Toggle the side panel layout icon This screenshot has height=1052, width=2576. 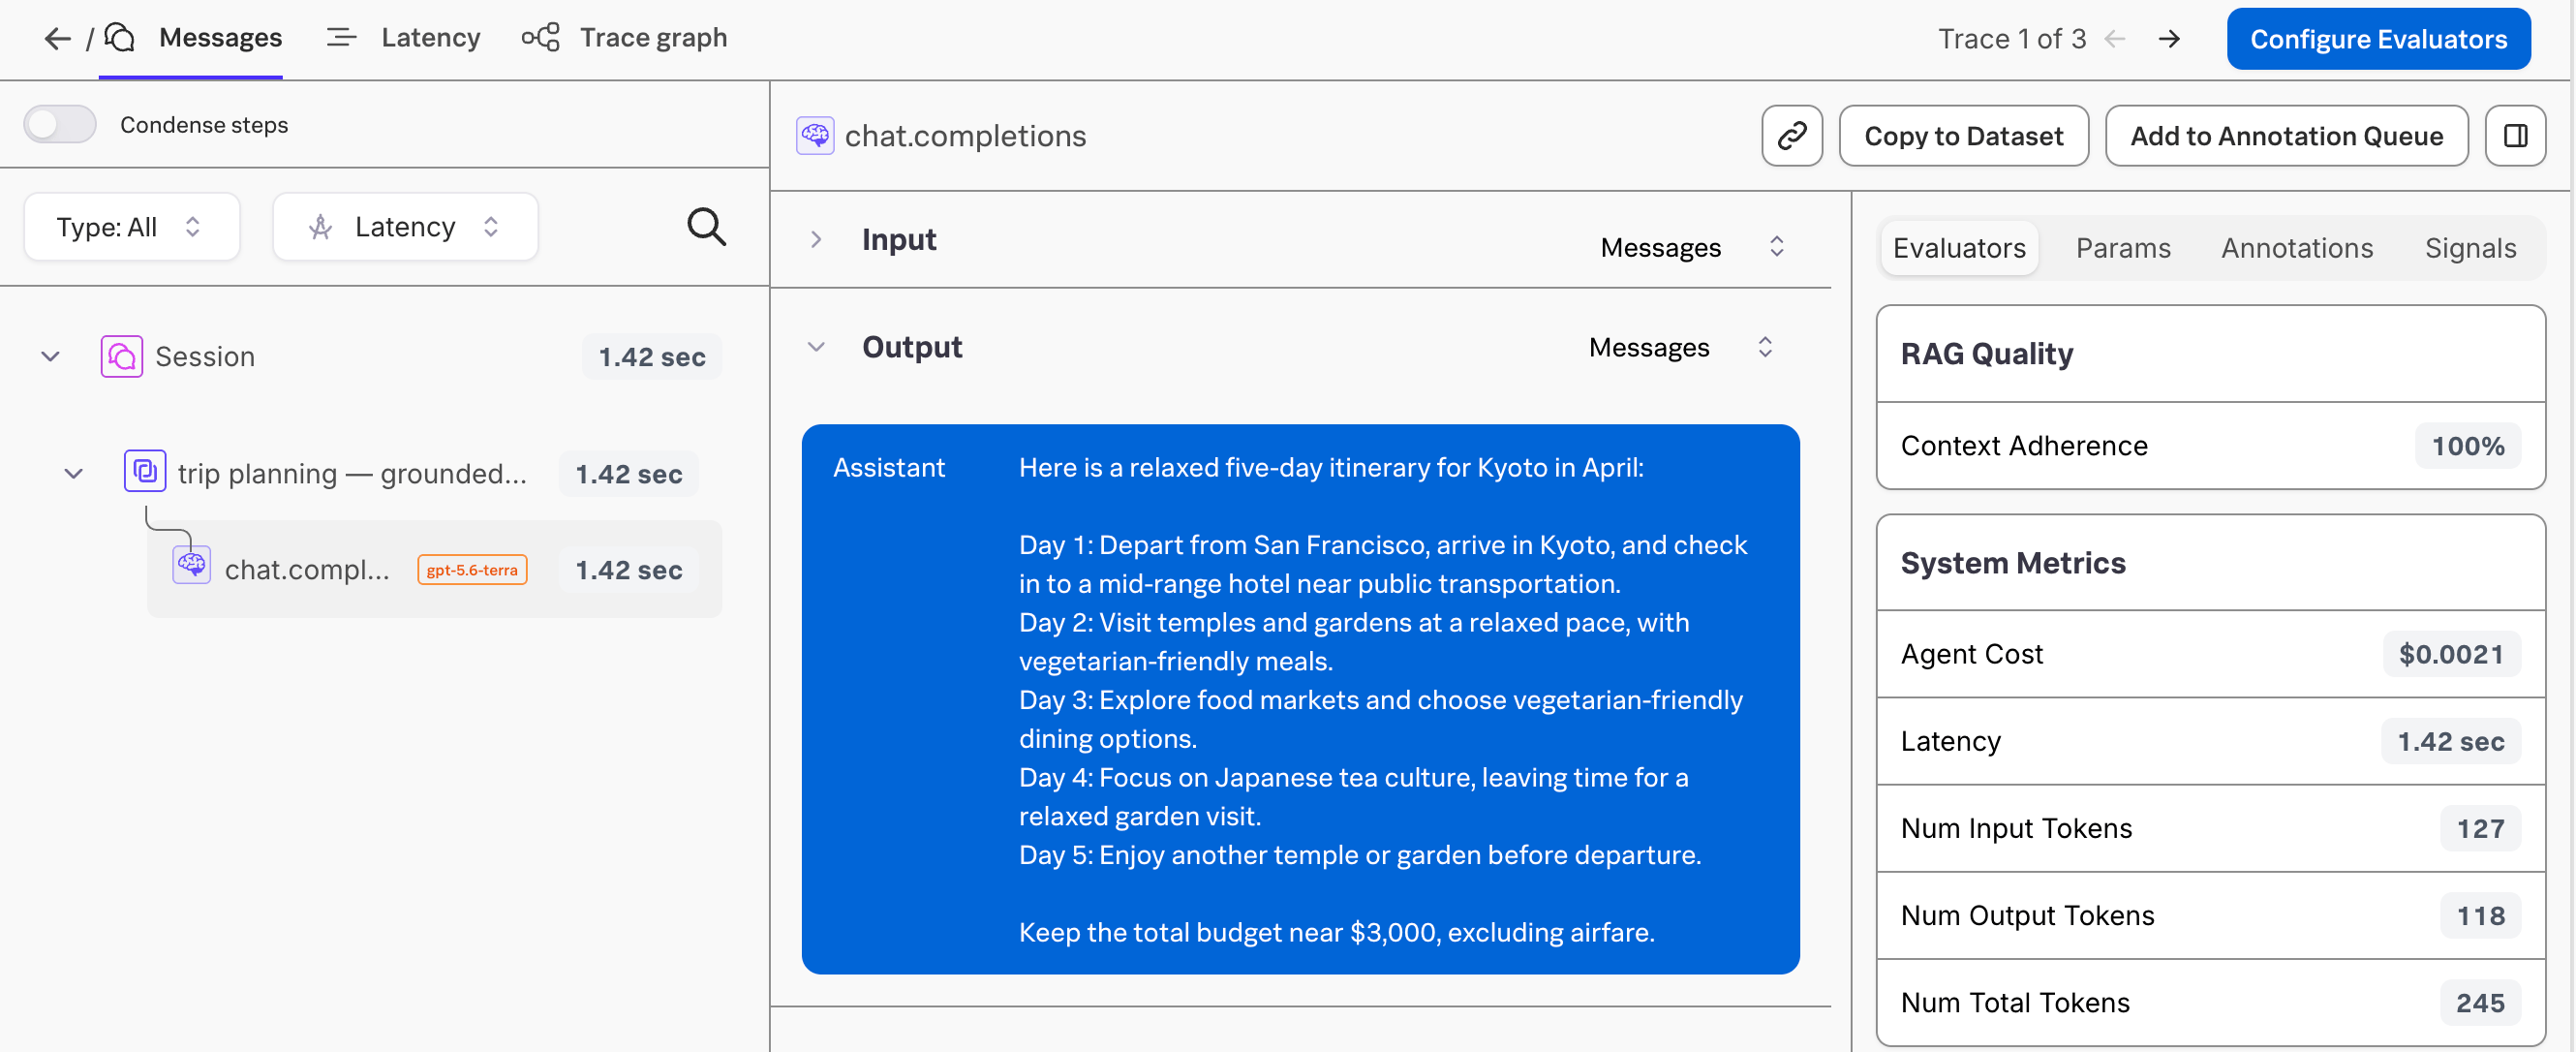point(2515,136)
